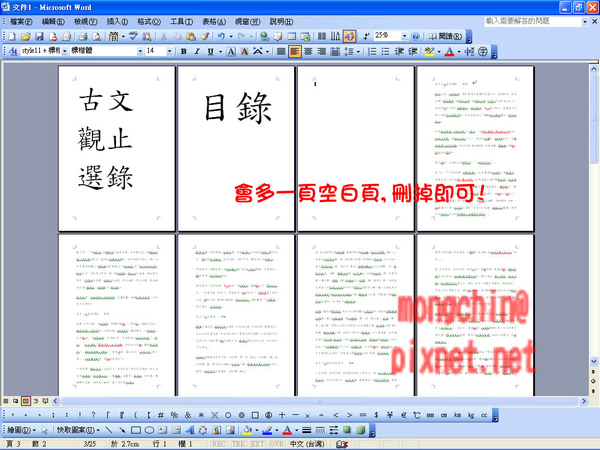Open the 插入 Insert menu

(117, 21)
